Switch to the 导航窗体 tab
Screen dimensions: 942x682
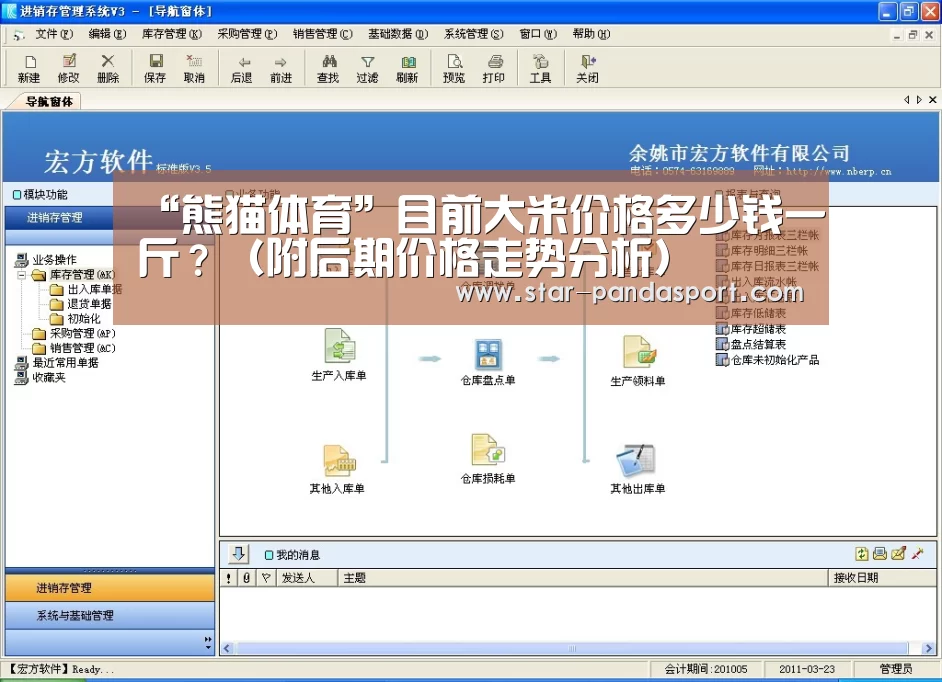point(49,102)
